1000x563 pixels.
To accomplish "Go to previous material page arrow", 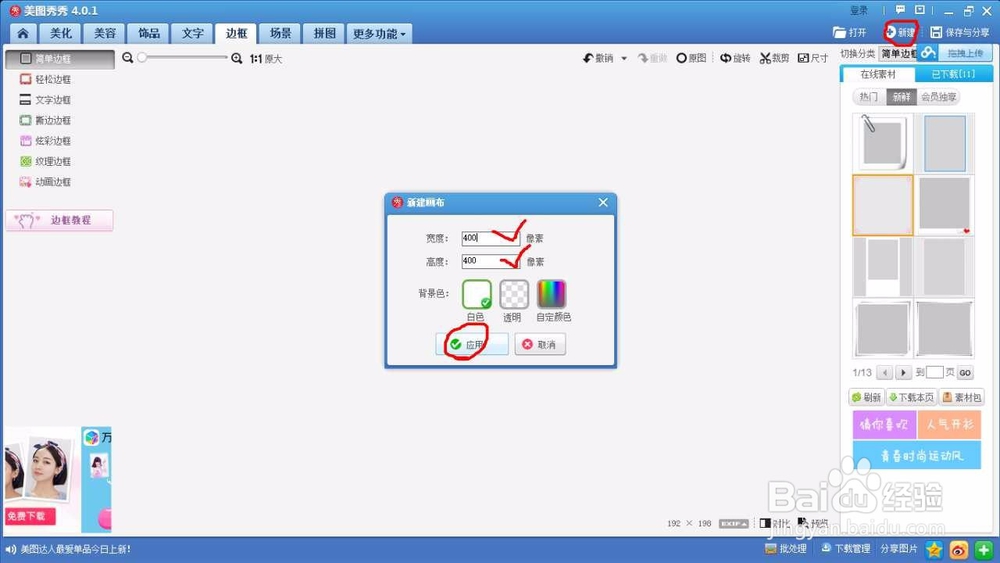I will (x=885, y=372).
